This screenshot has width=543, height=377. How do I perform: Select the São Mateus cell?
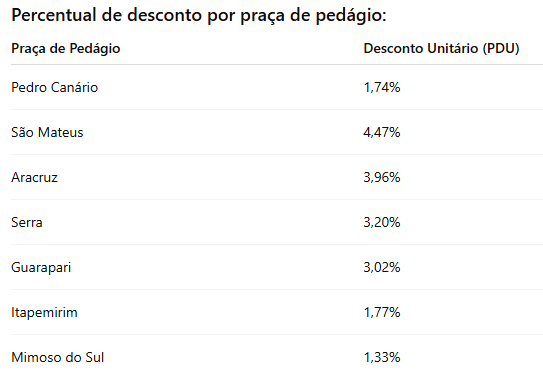[x=47, y=132]
